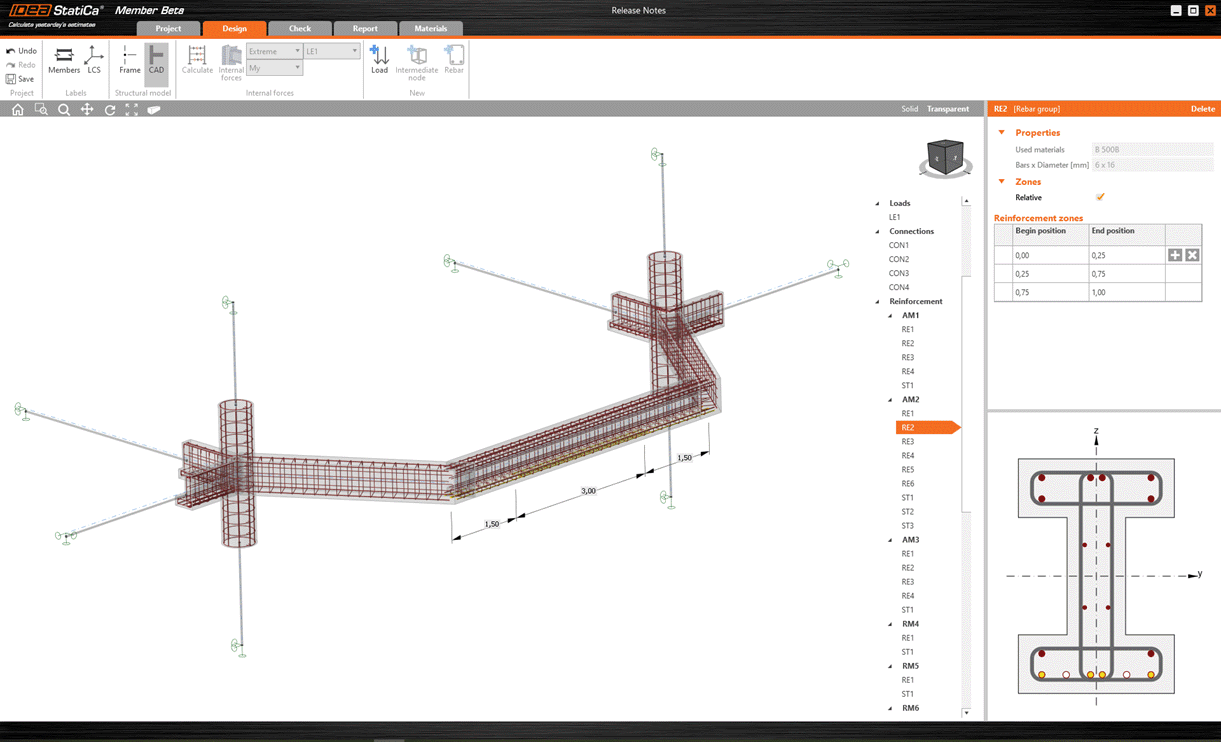Add a reinforcement zone with plus icon
Viewport: 1221px width, 742px height.
tap(1175, 255)
